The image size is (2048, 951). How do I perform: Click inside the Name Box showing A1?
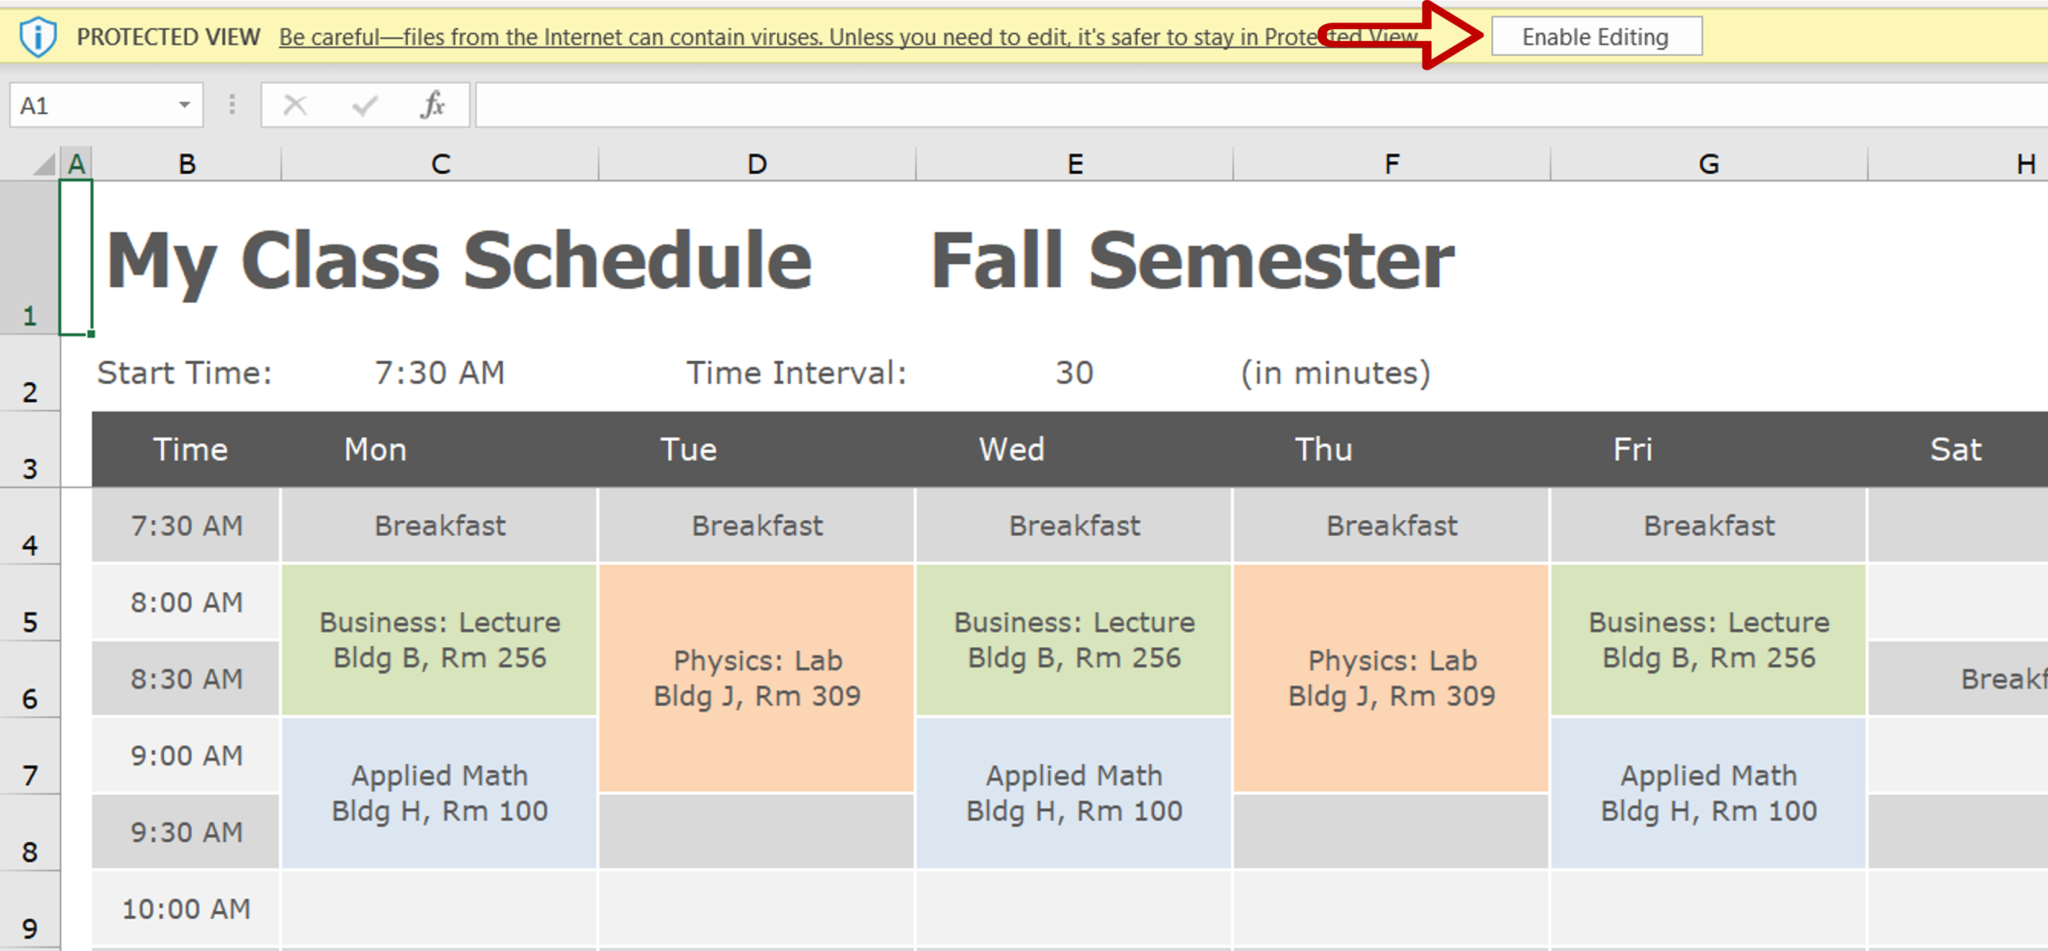coord(90,104)
